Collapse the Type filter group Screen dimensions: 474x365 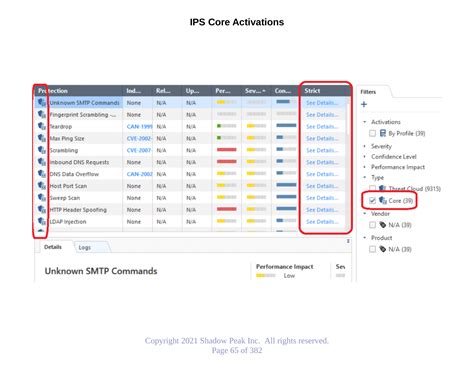tap(365, 177)
